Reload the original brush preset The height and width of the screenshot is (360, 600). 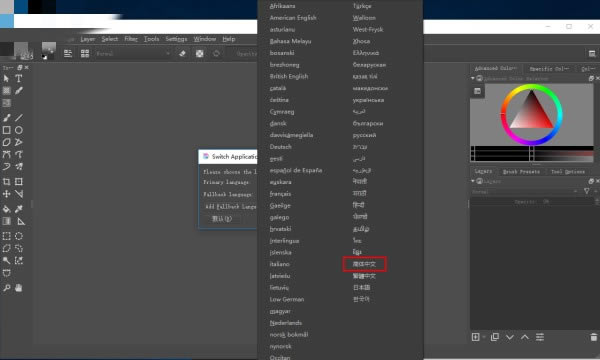[x=217, y=54]
